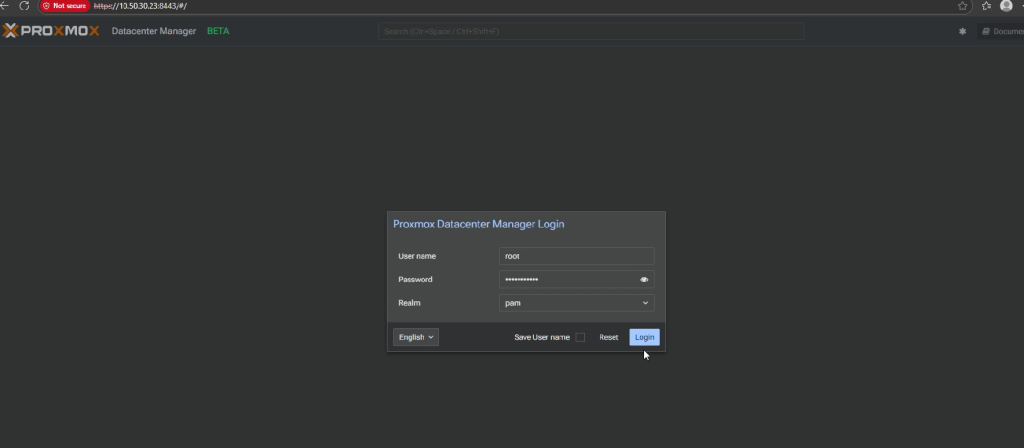
Task: Click into the Password field
Action: [566, 280]
